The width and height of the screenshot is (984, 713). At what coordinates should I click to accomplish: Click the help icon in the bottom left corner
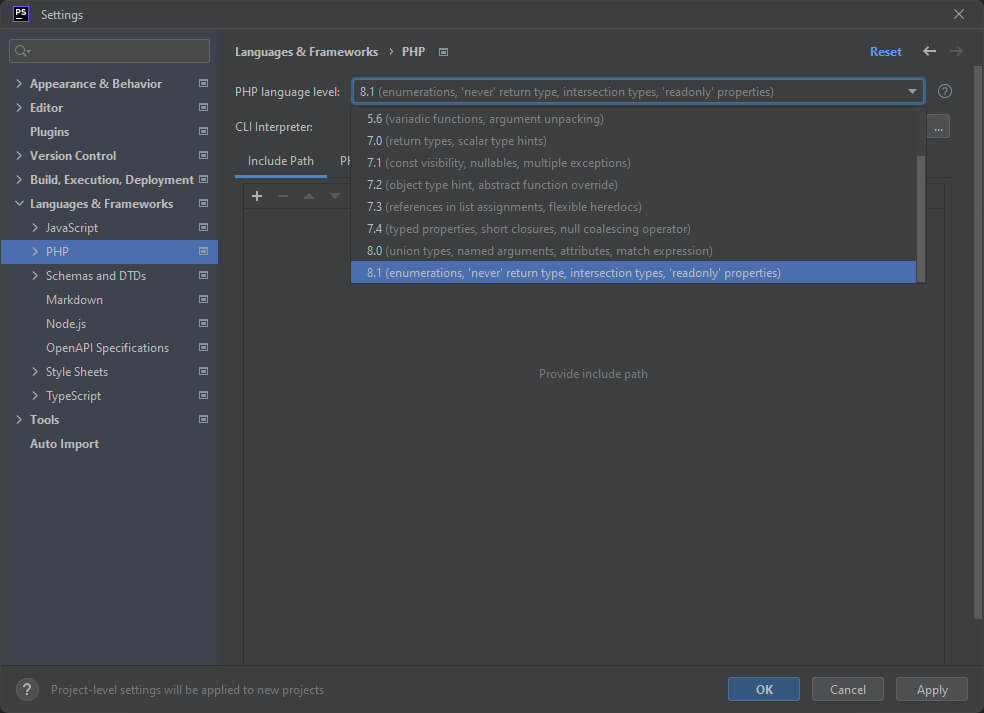click(26, 689)
